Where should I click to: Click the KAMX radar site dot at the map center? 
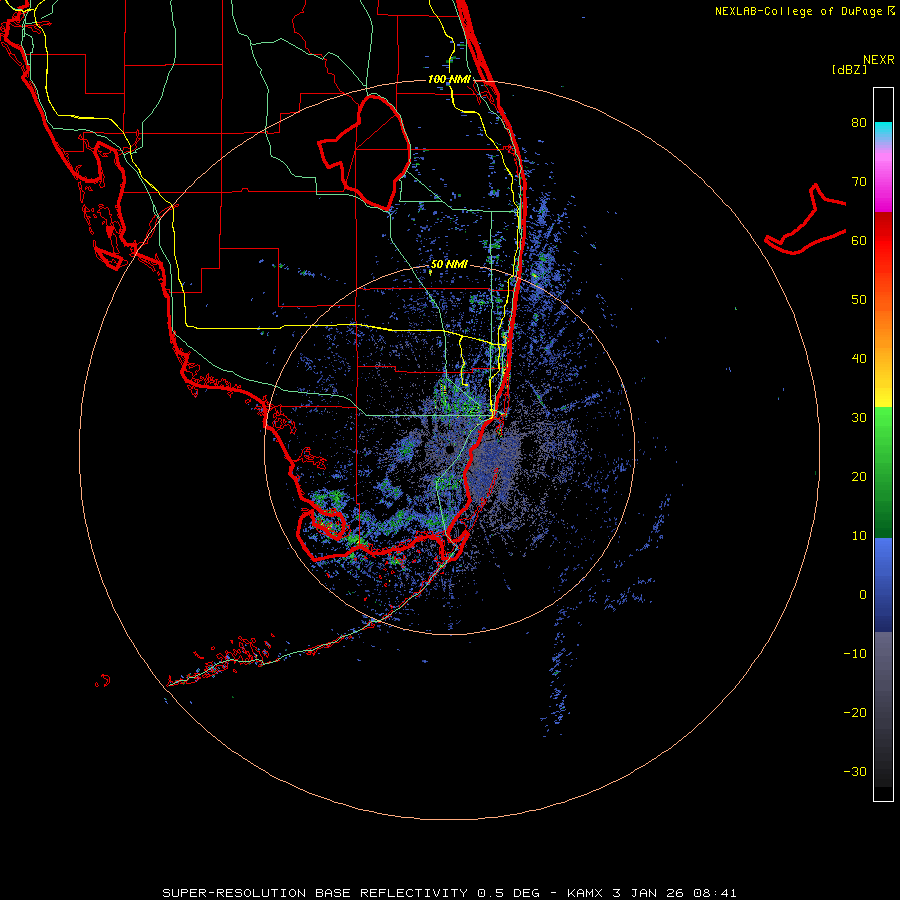[x=449, y=449]
